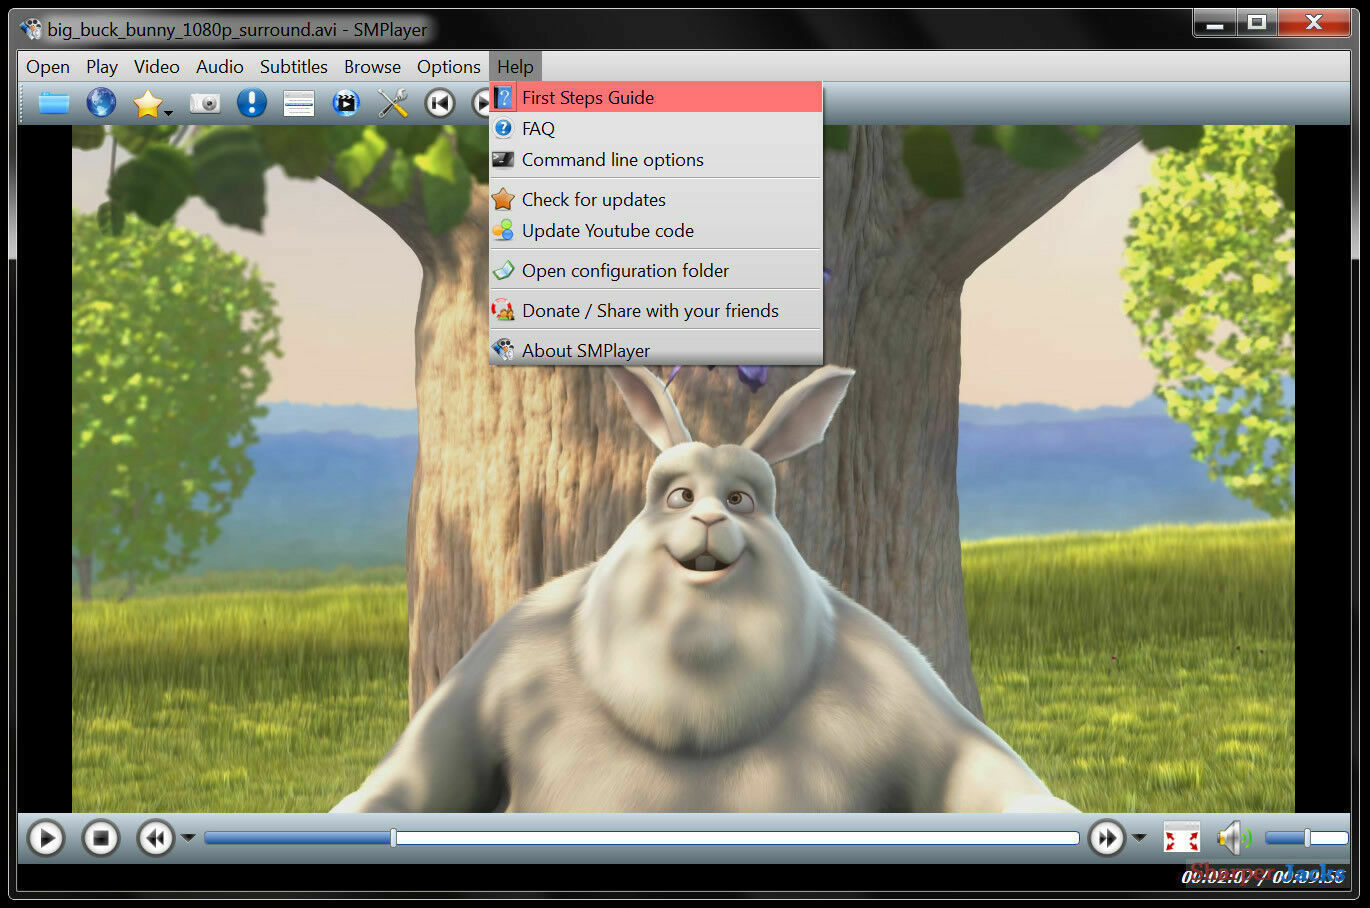Image resolution: width=1370 pixels, height=908 pixels.
Task: Expand the rewind options dropdown arrow
Action: point(188,838)
